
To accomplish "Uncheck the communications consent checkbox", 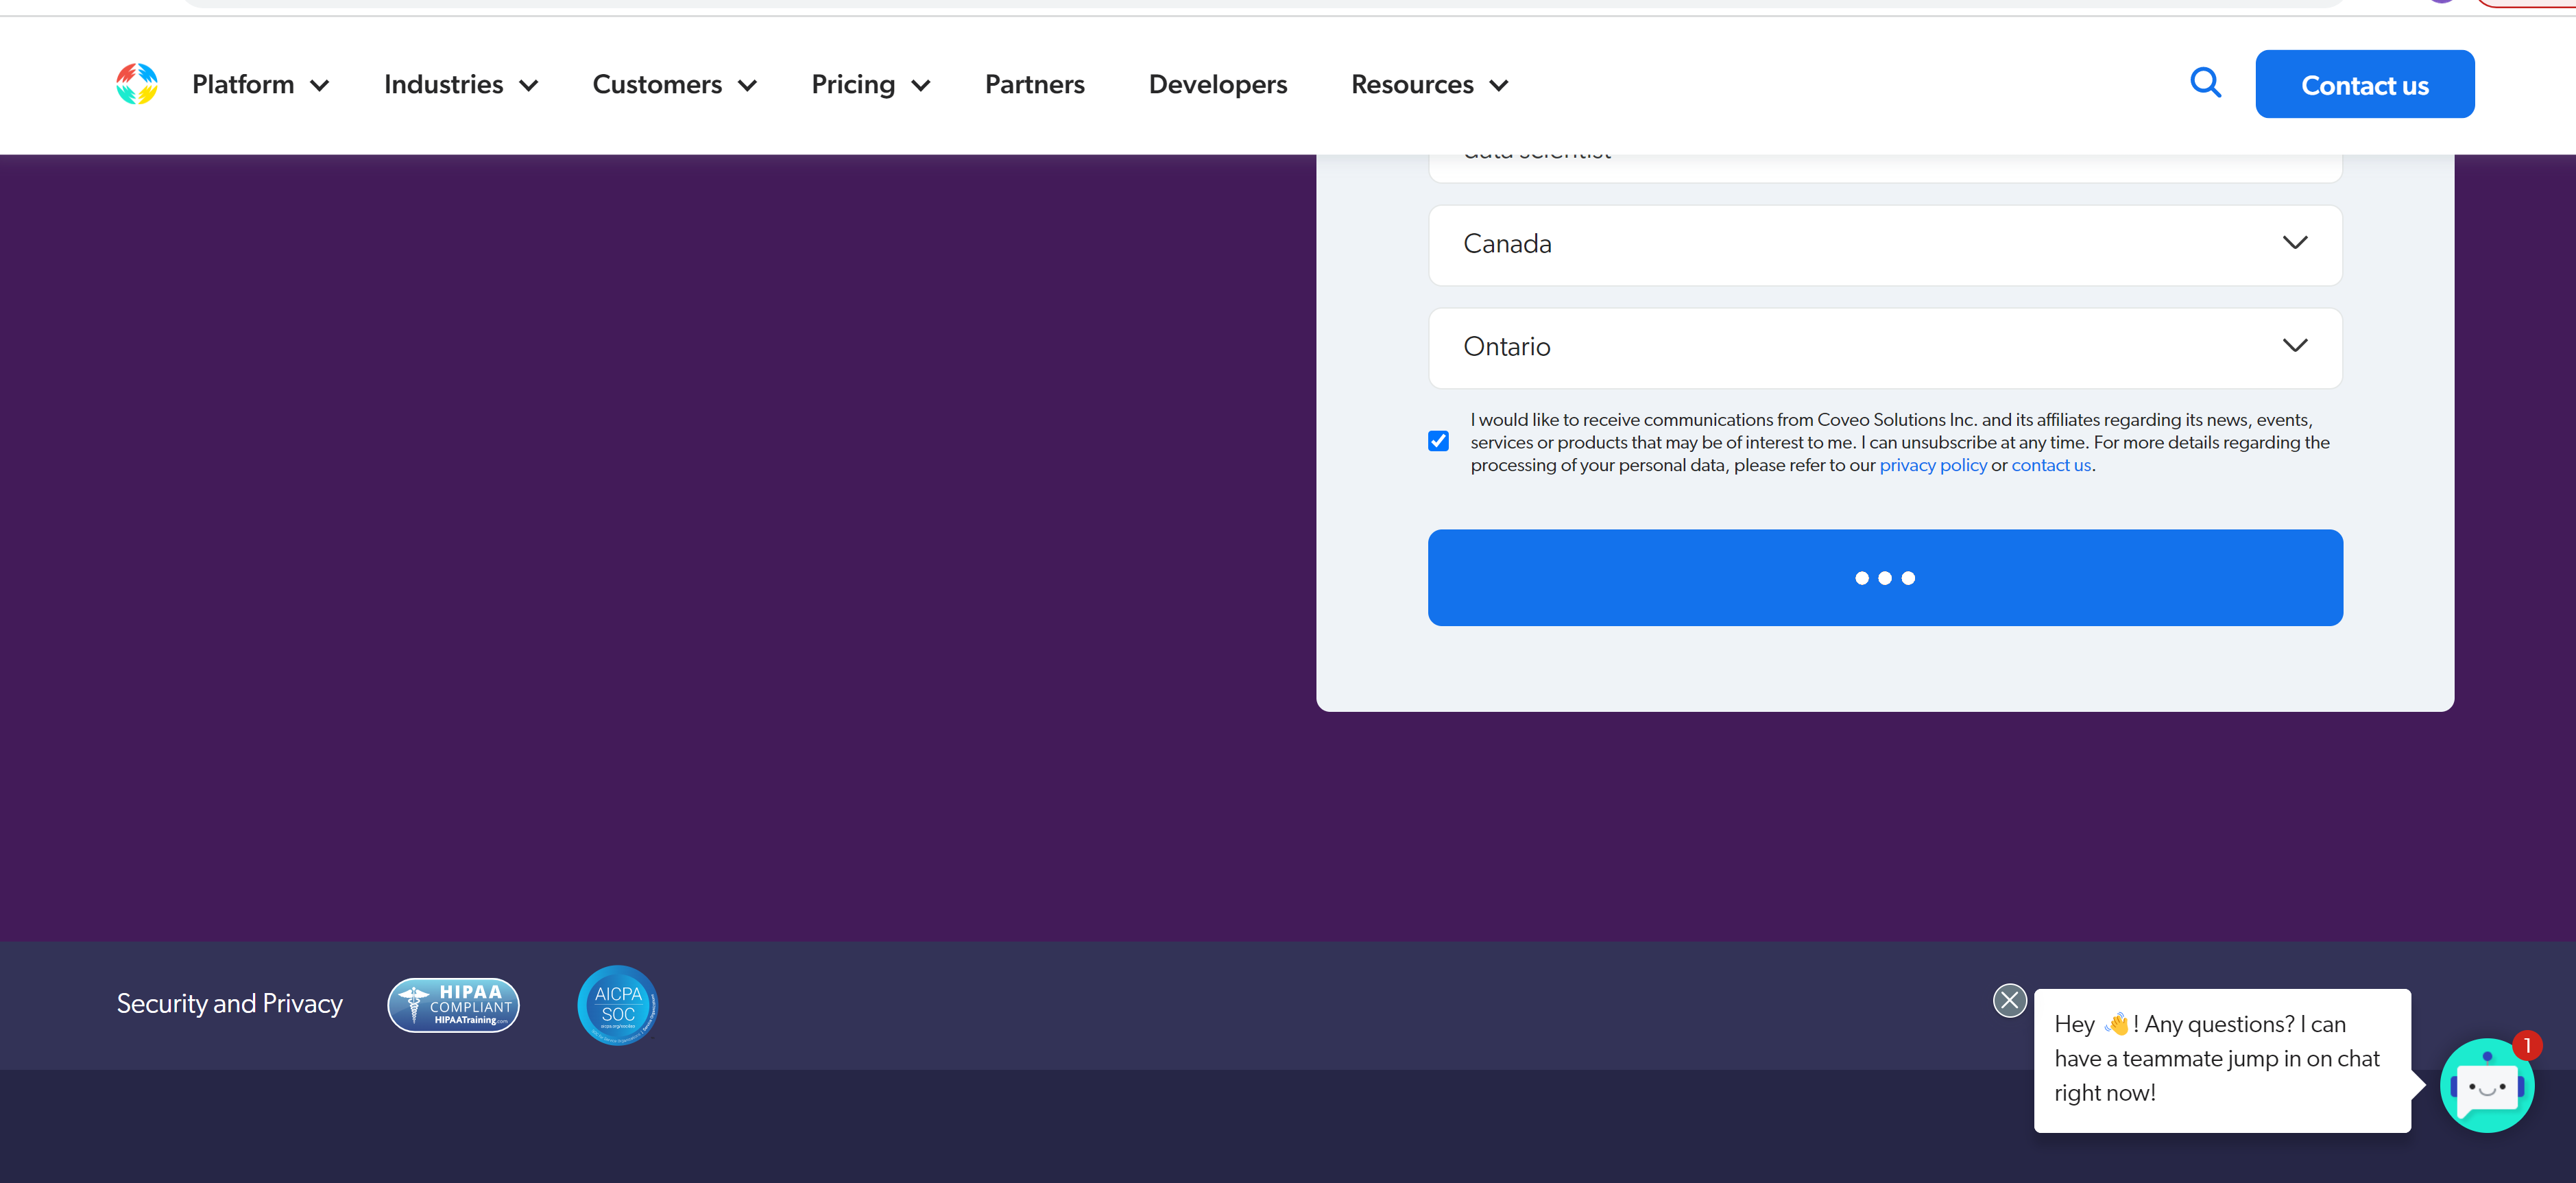I will point(1438,441).
